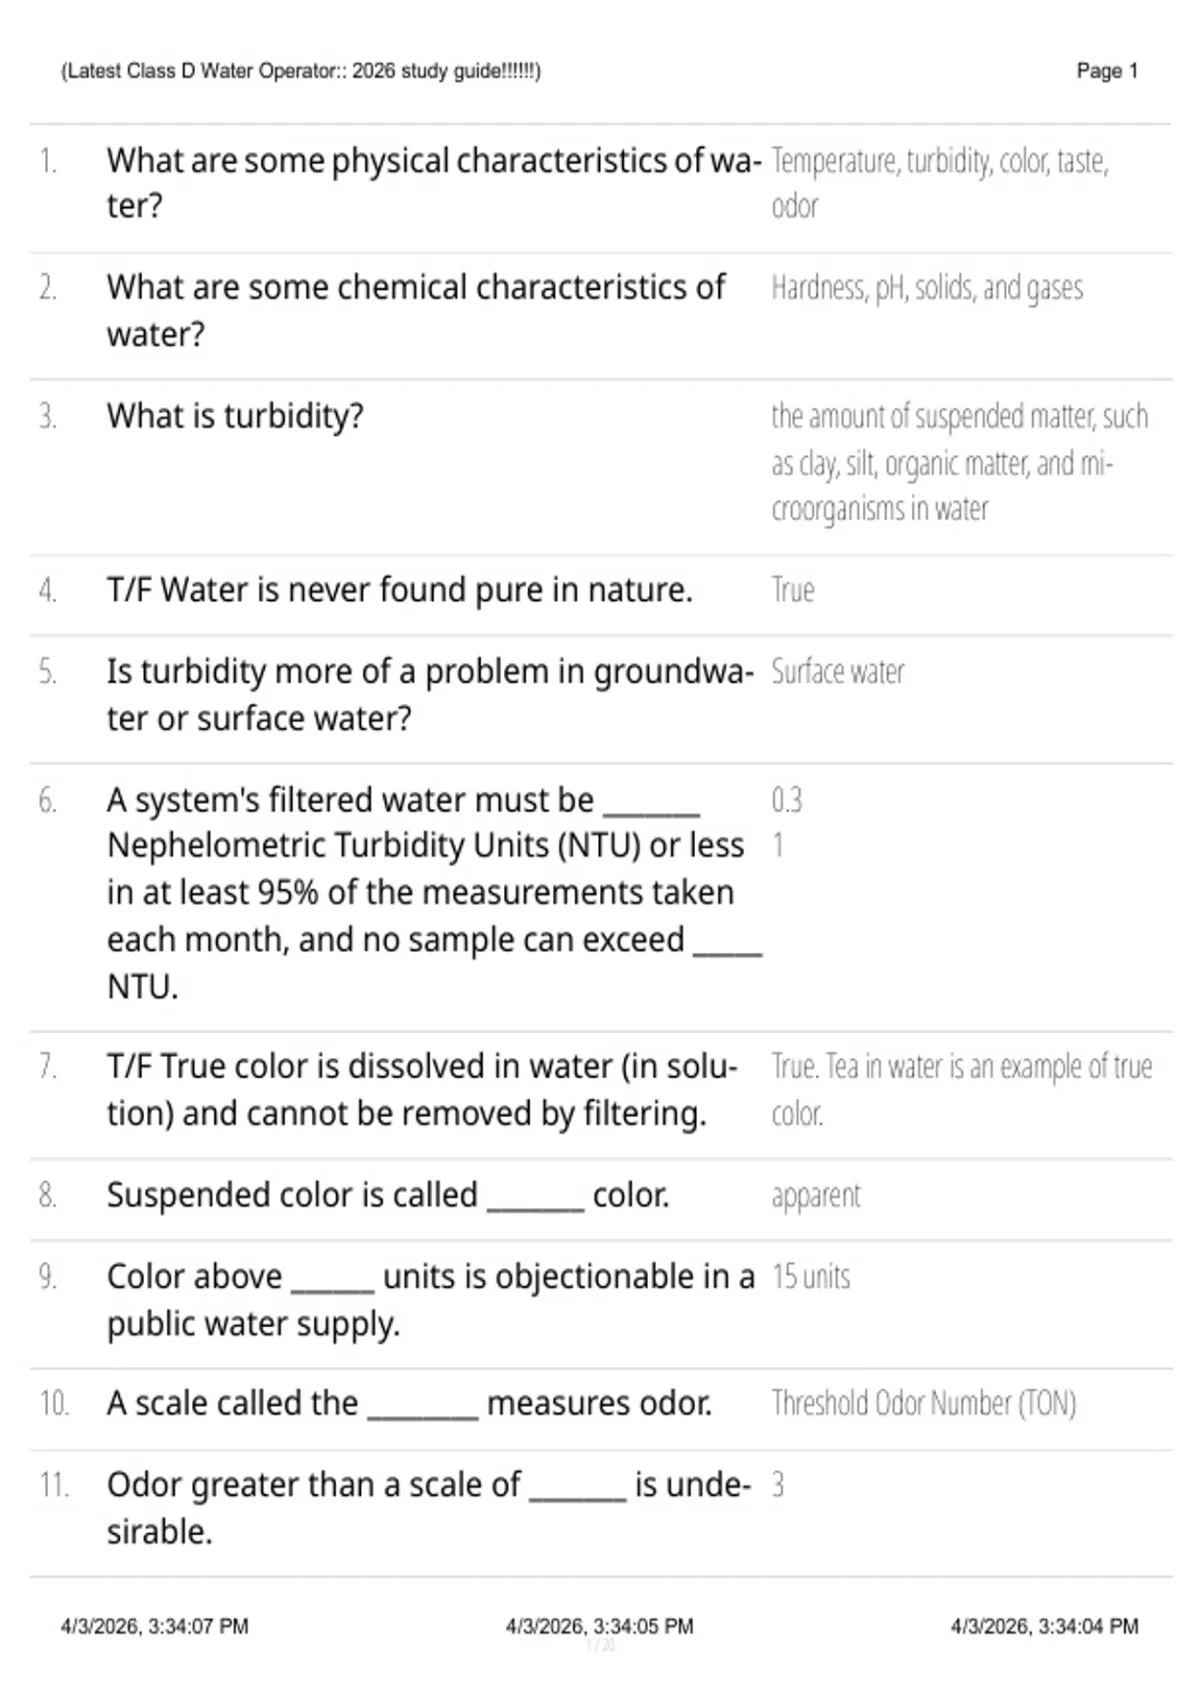Image resolution: width=1200 pixels, height=1700 pixels.
Task: Click the answer 'Hardness, pH, solids, and gases'
Action: tap(927, 288)
